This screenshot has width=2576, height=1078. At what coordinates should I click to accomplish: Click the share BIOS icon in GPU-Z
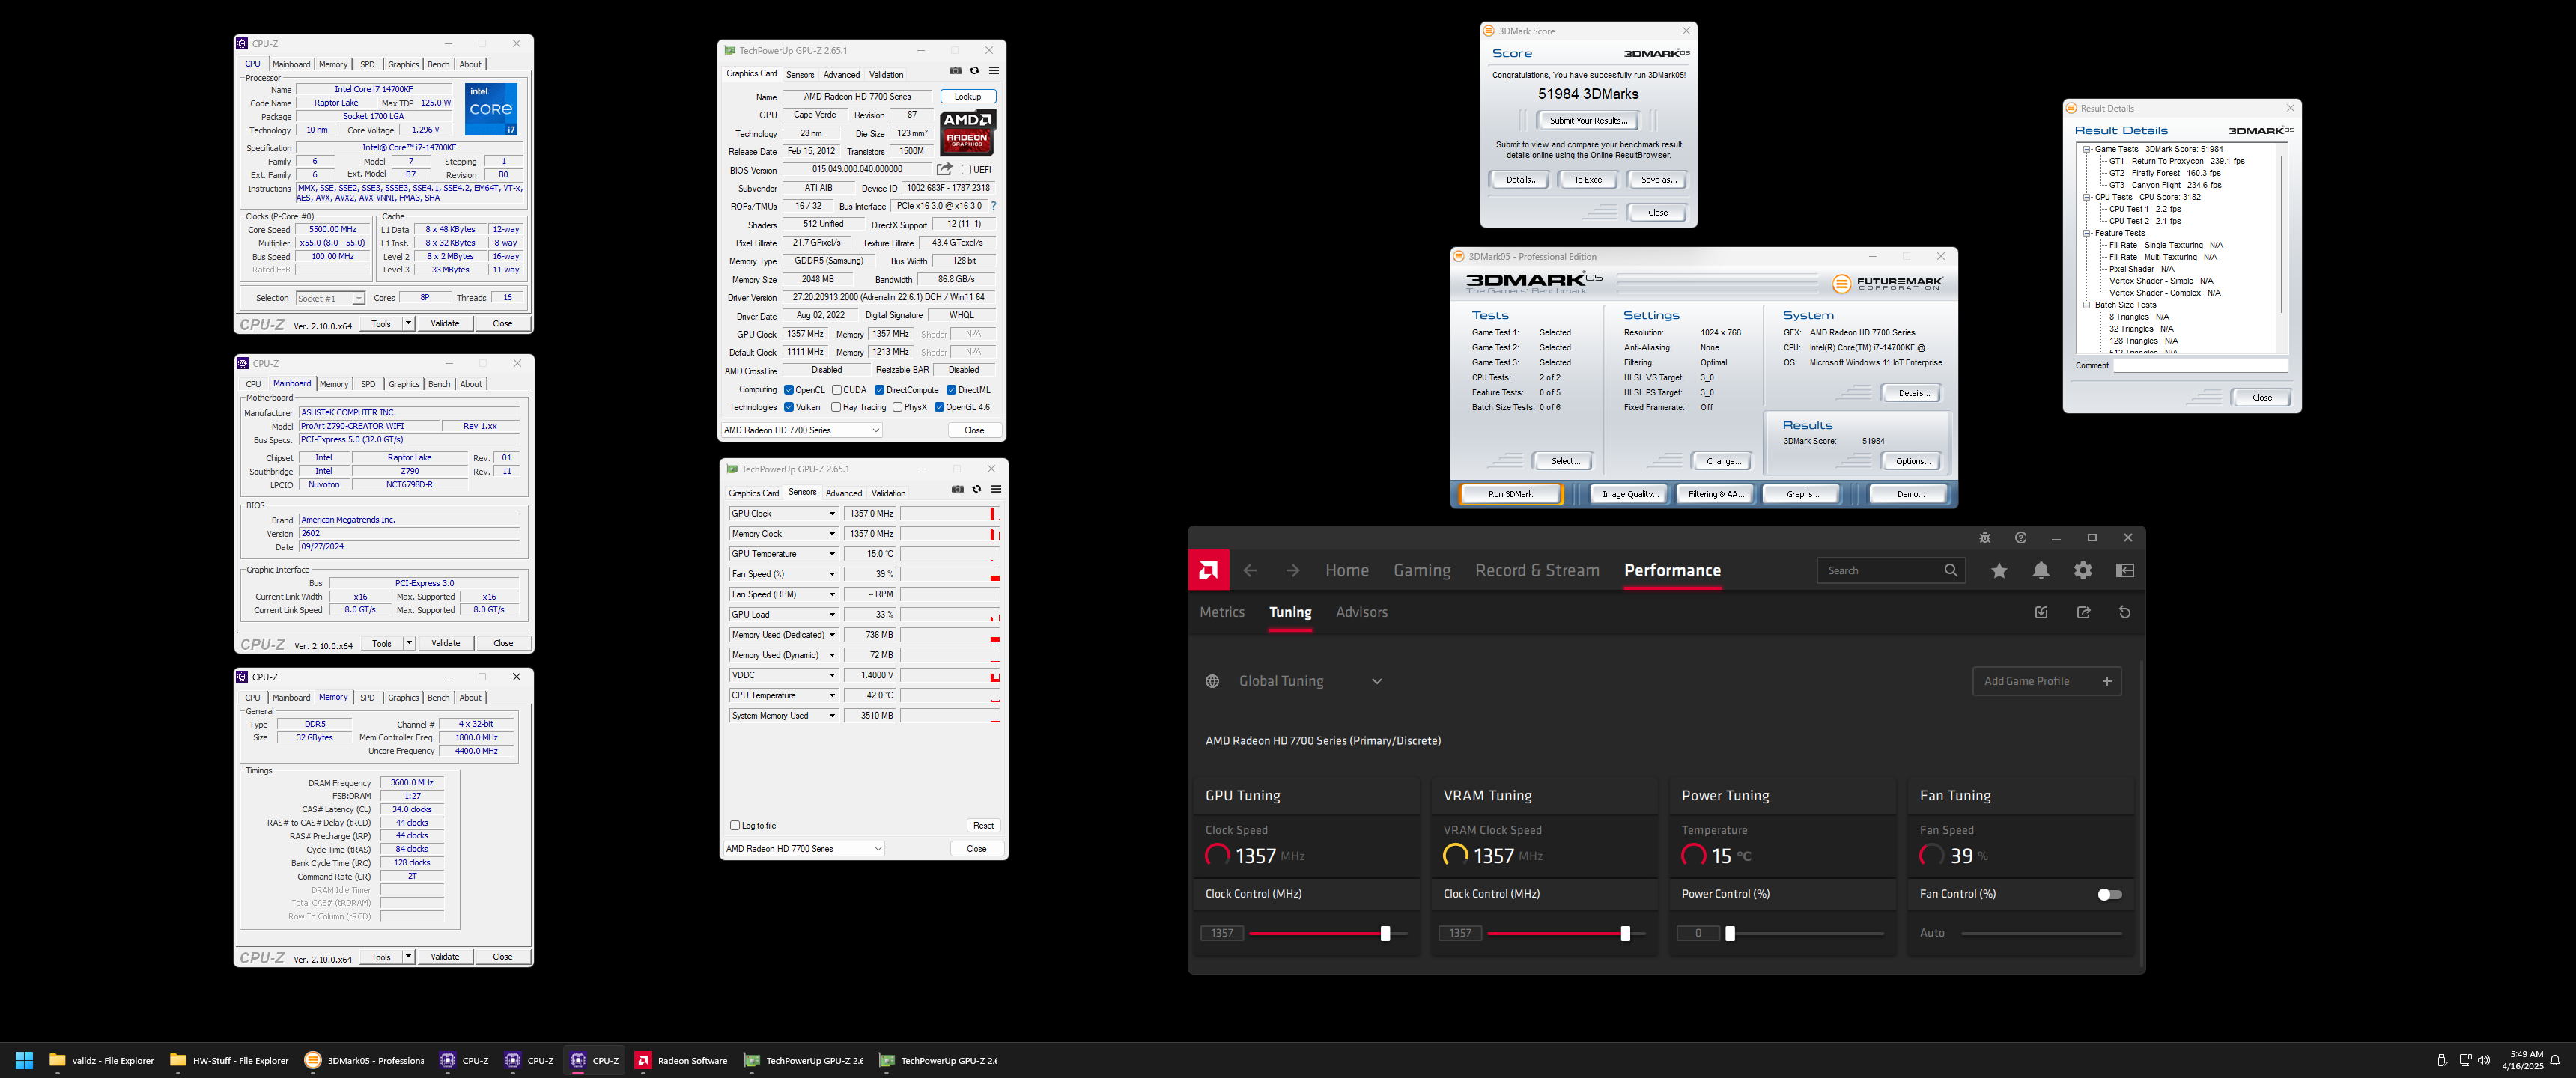[x=944, y=169]
